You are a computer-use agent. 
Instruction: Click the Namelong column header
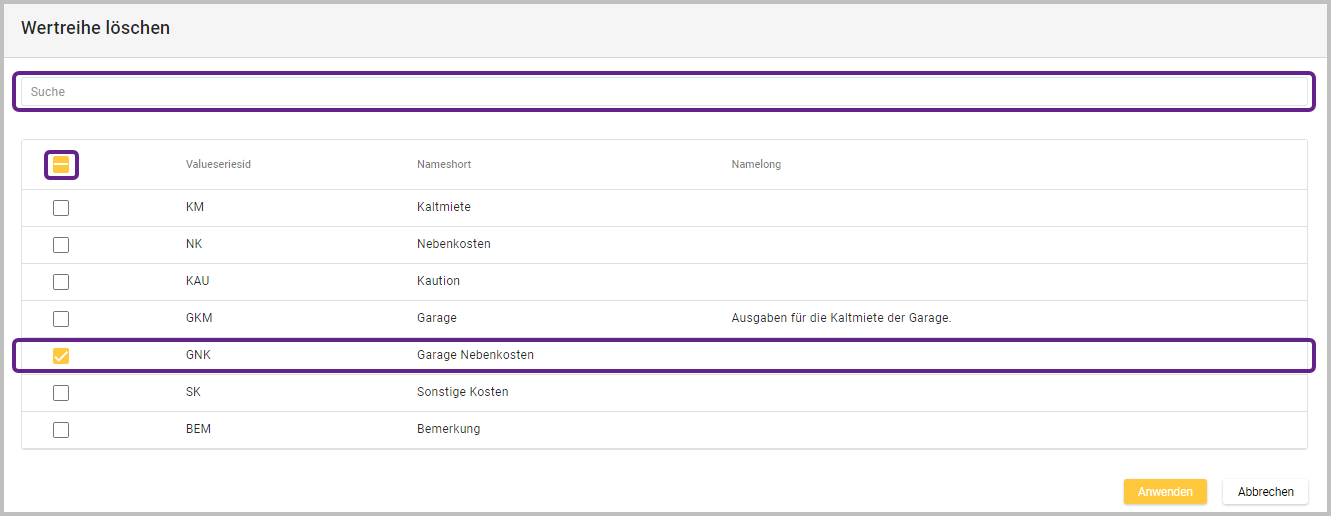756,164
